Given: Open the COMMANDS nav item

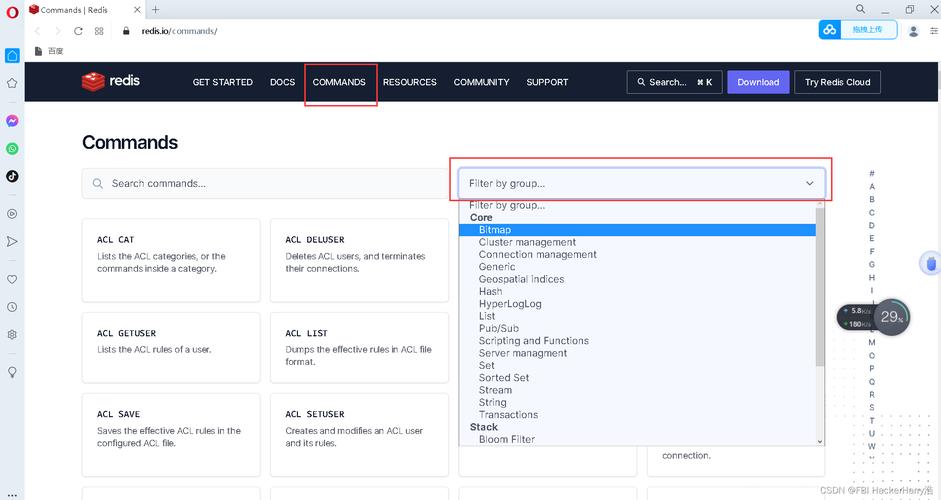Looking at the screenshot, I should tap(339, 82).
